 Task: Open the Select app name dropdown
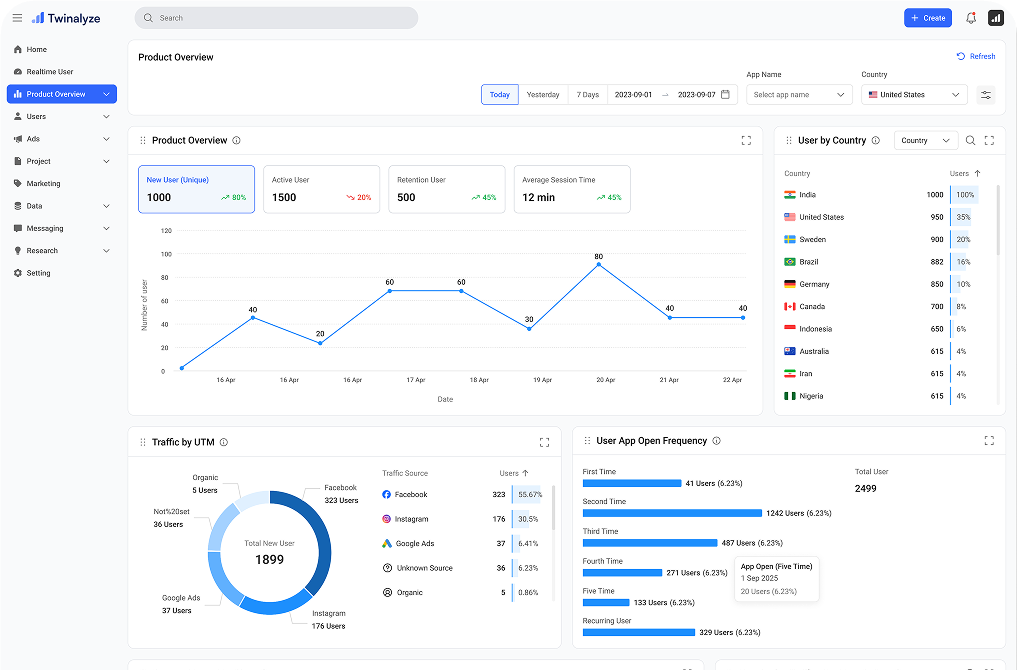point(798,95)
